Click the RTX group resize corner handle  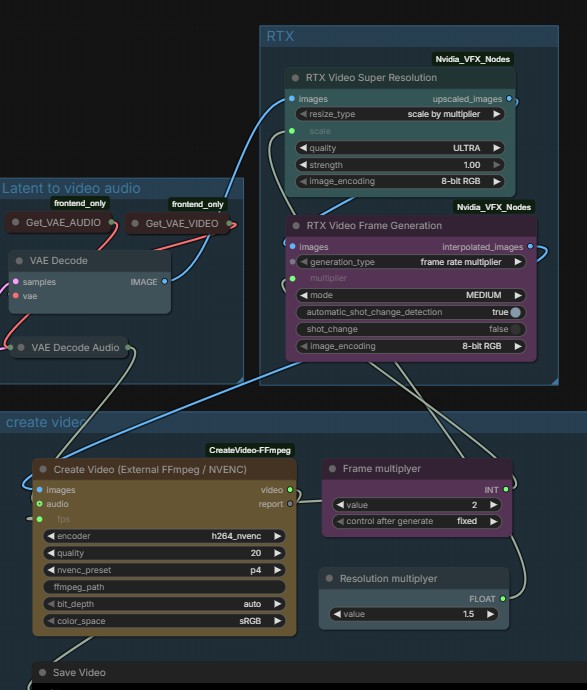pyautogui.click(x=554, y=381)
